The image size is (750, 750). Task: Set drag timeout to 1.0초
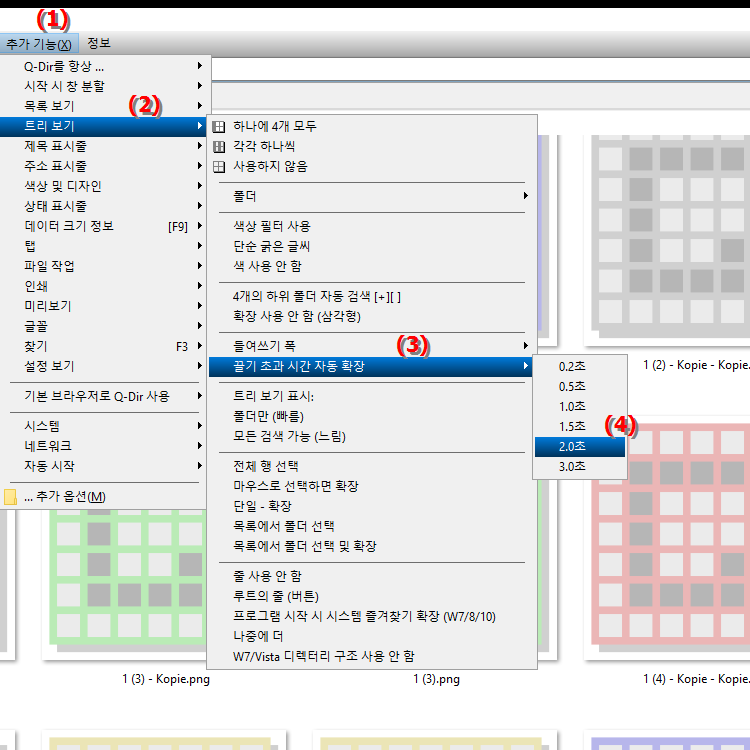tap(580, 407)
